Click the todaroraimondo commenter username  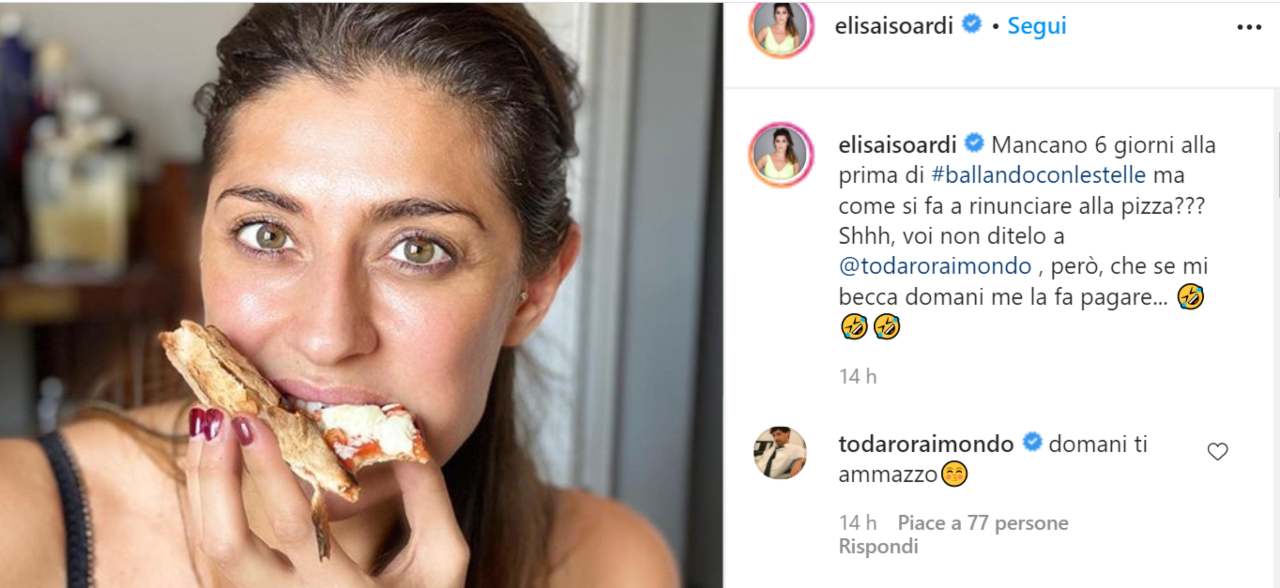[926, 444]
